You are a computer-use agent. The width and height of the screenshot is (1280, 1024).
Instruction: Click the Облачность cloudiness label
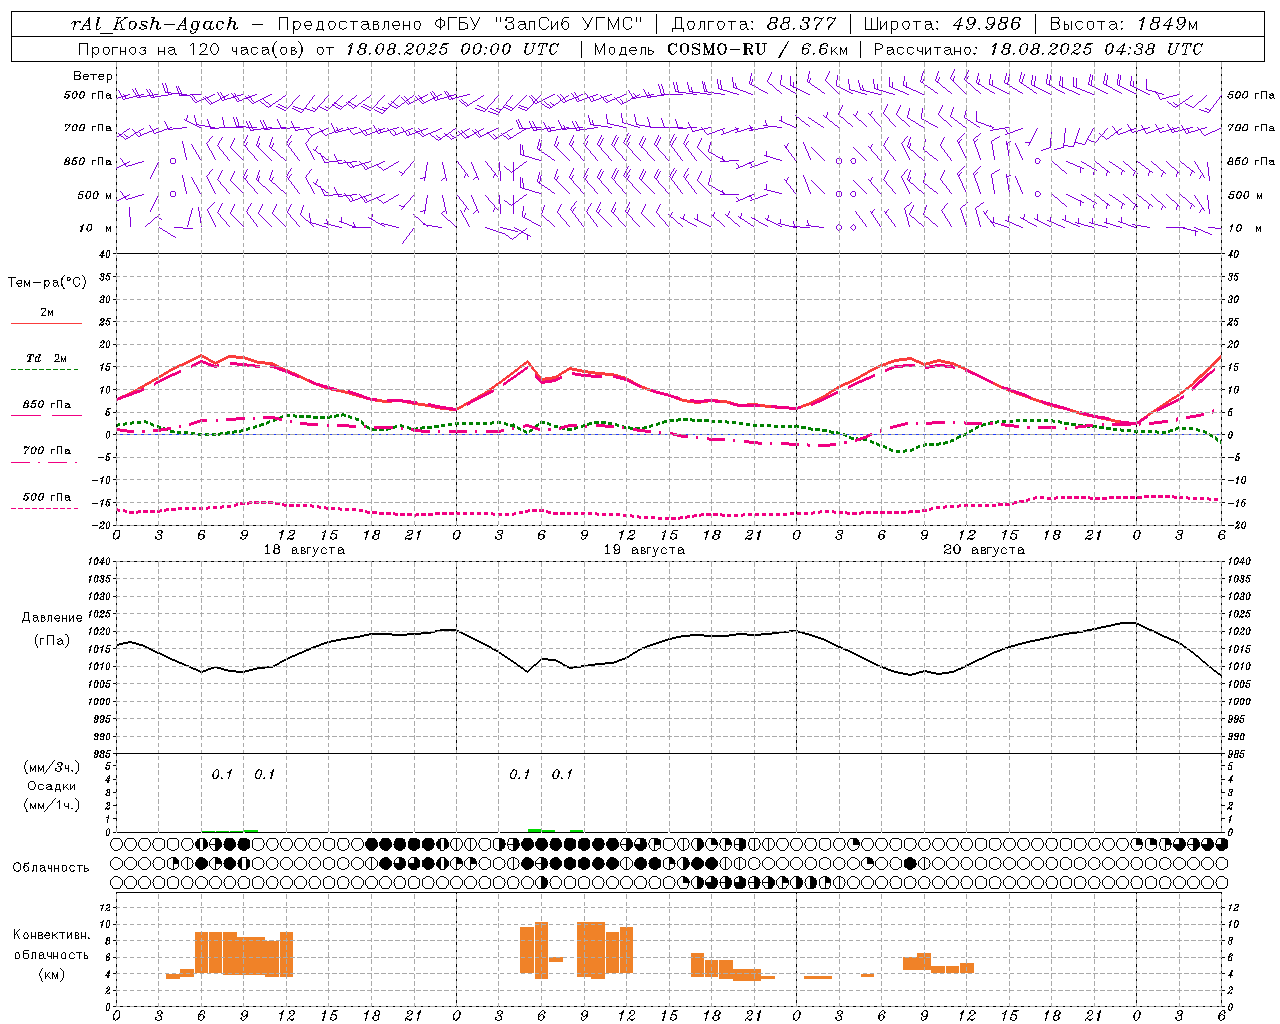click(x=51, y=868)
